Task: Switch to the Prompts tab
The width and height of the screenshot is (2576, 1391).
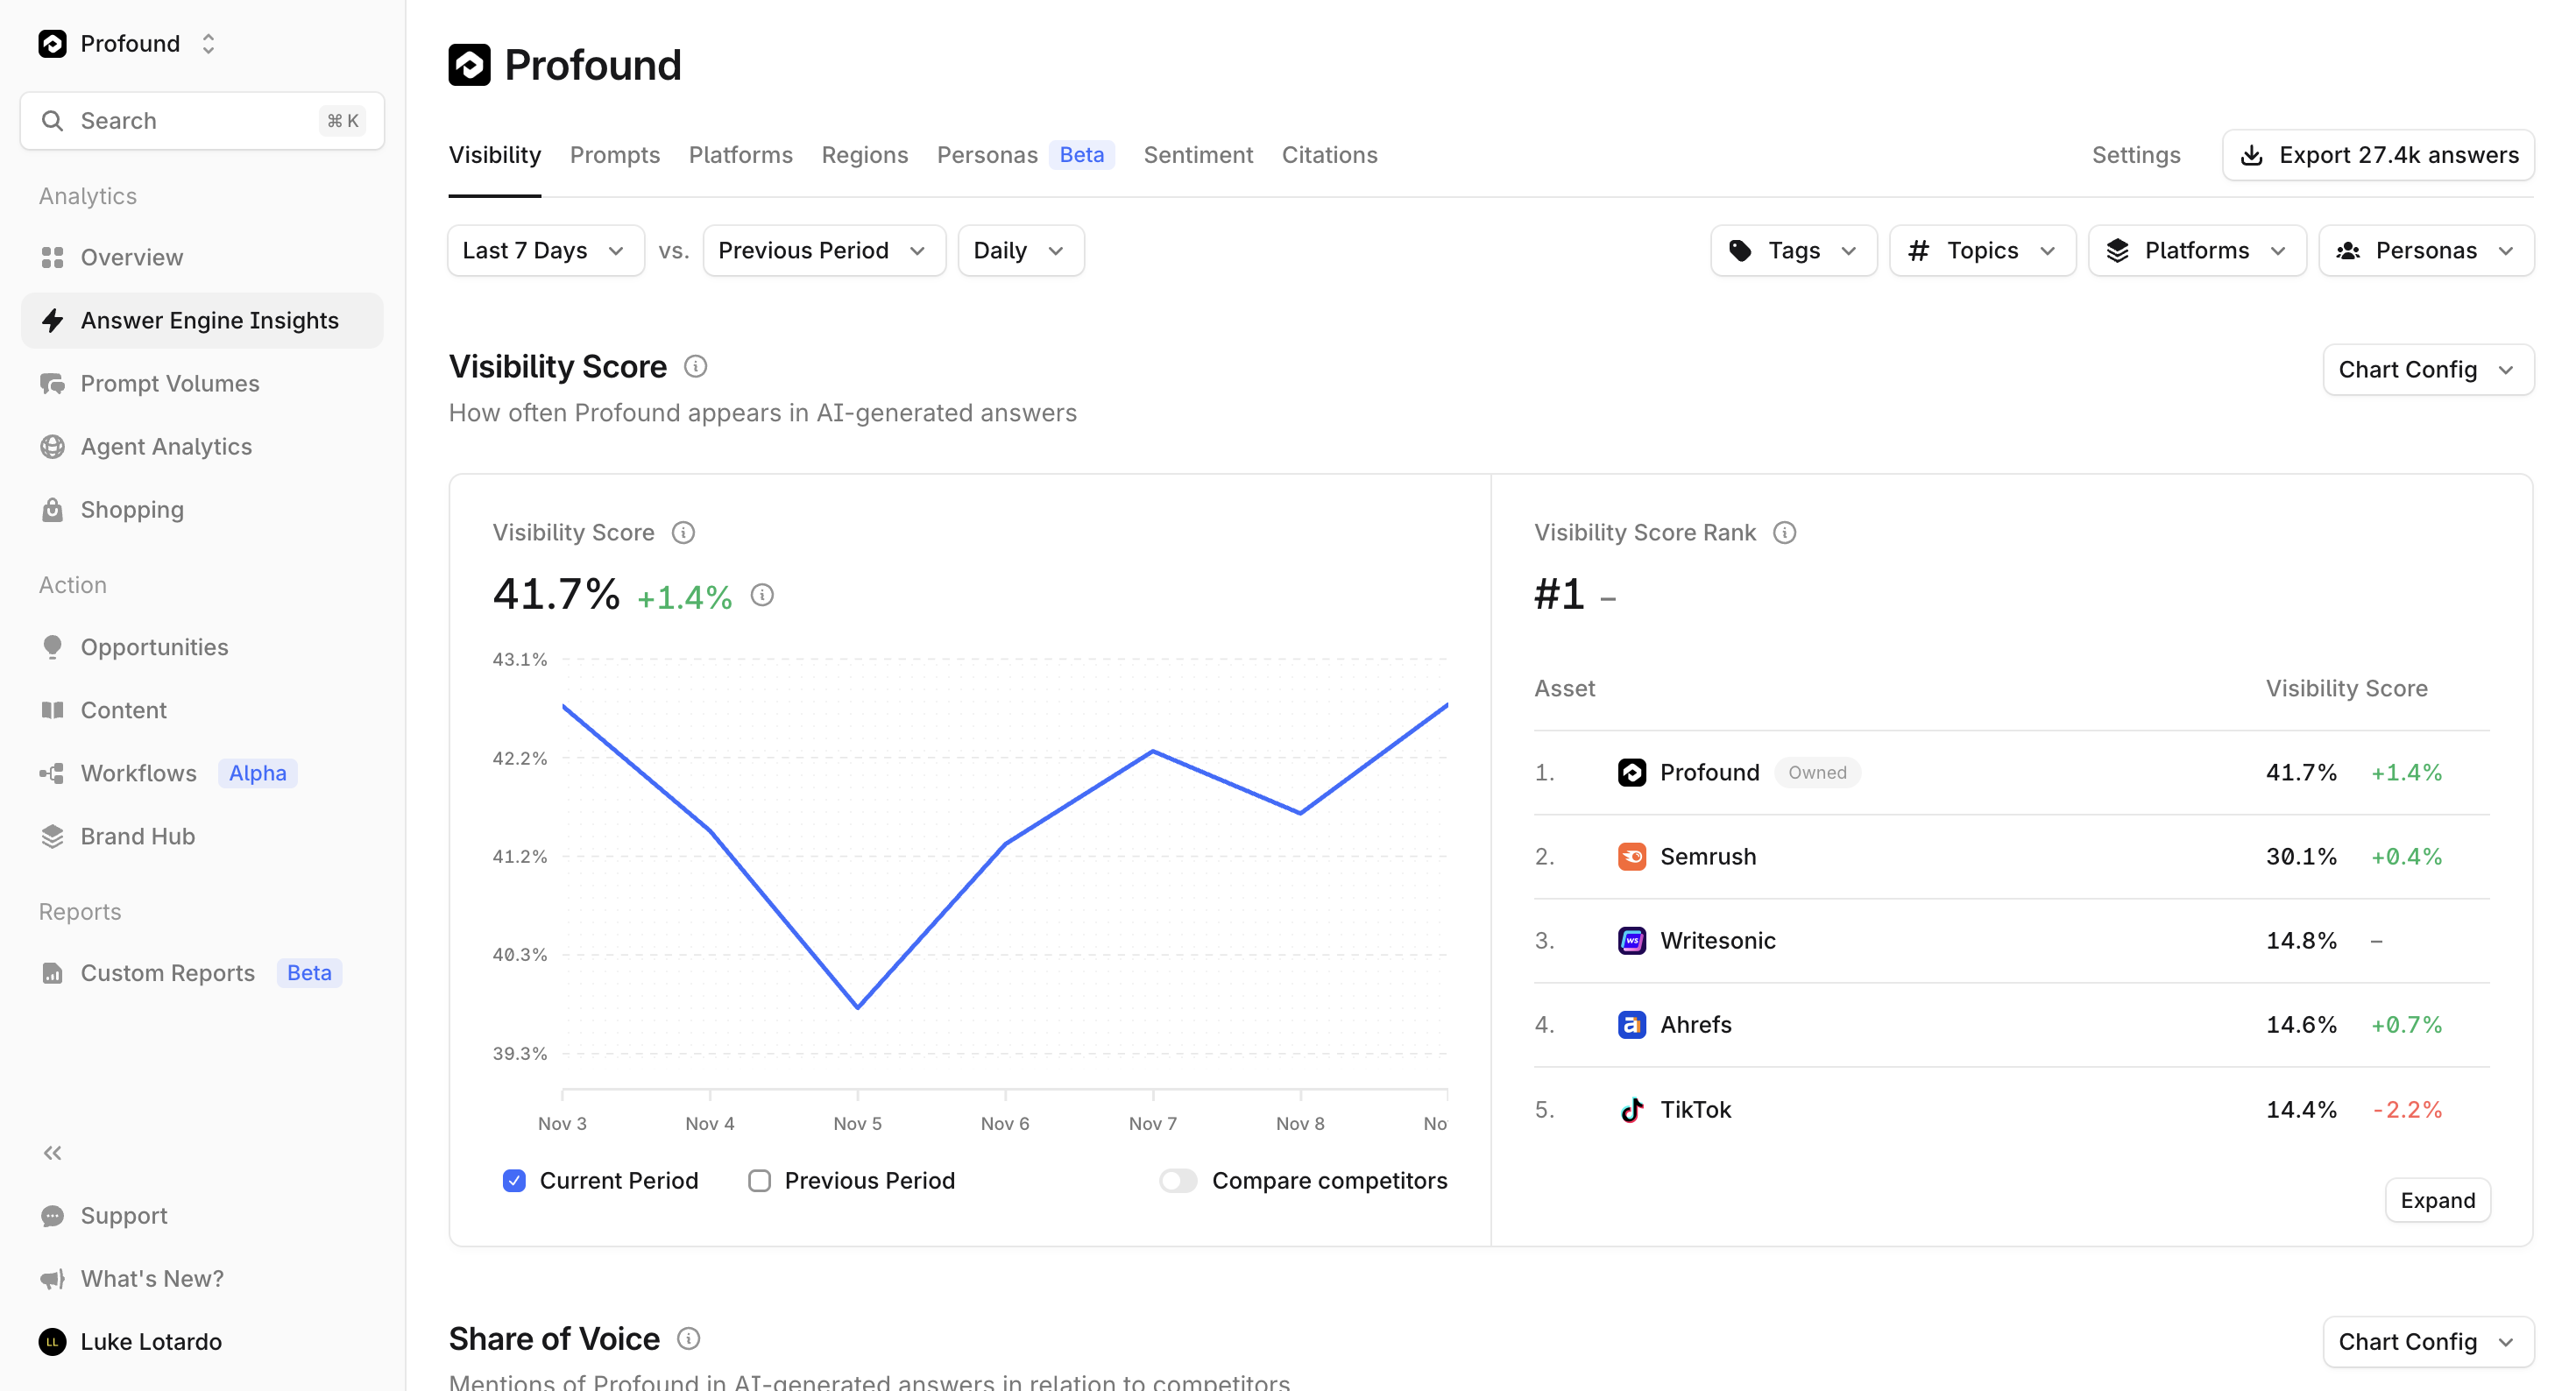Action: click(x=615, y=155)
